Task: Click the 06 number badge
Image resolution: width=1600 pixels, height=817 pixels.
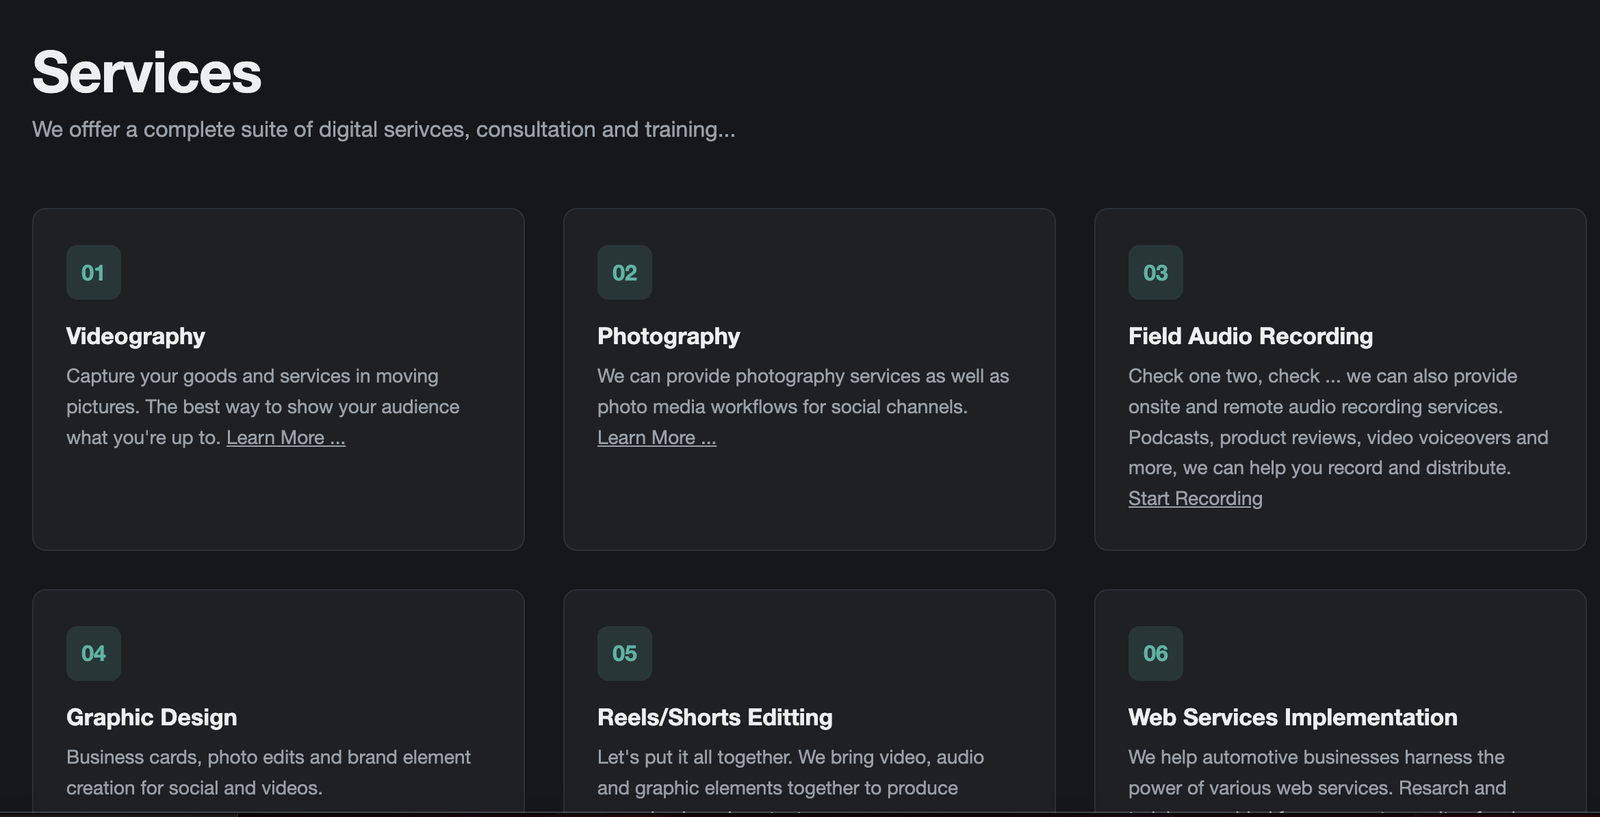Action: point(1156,654)
